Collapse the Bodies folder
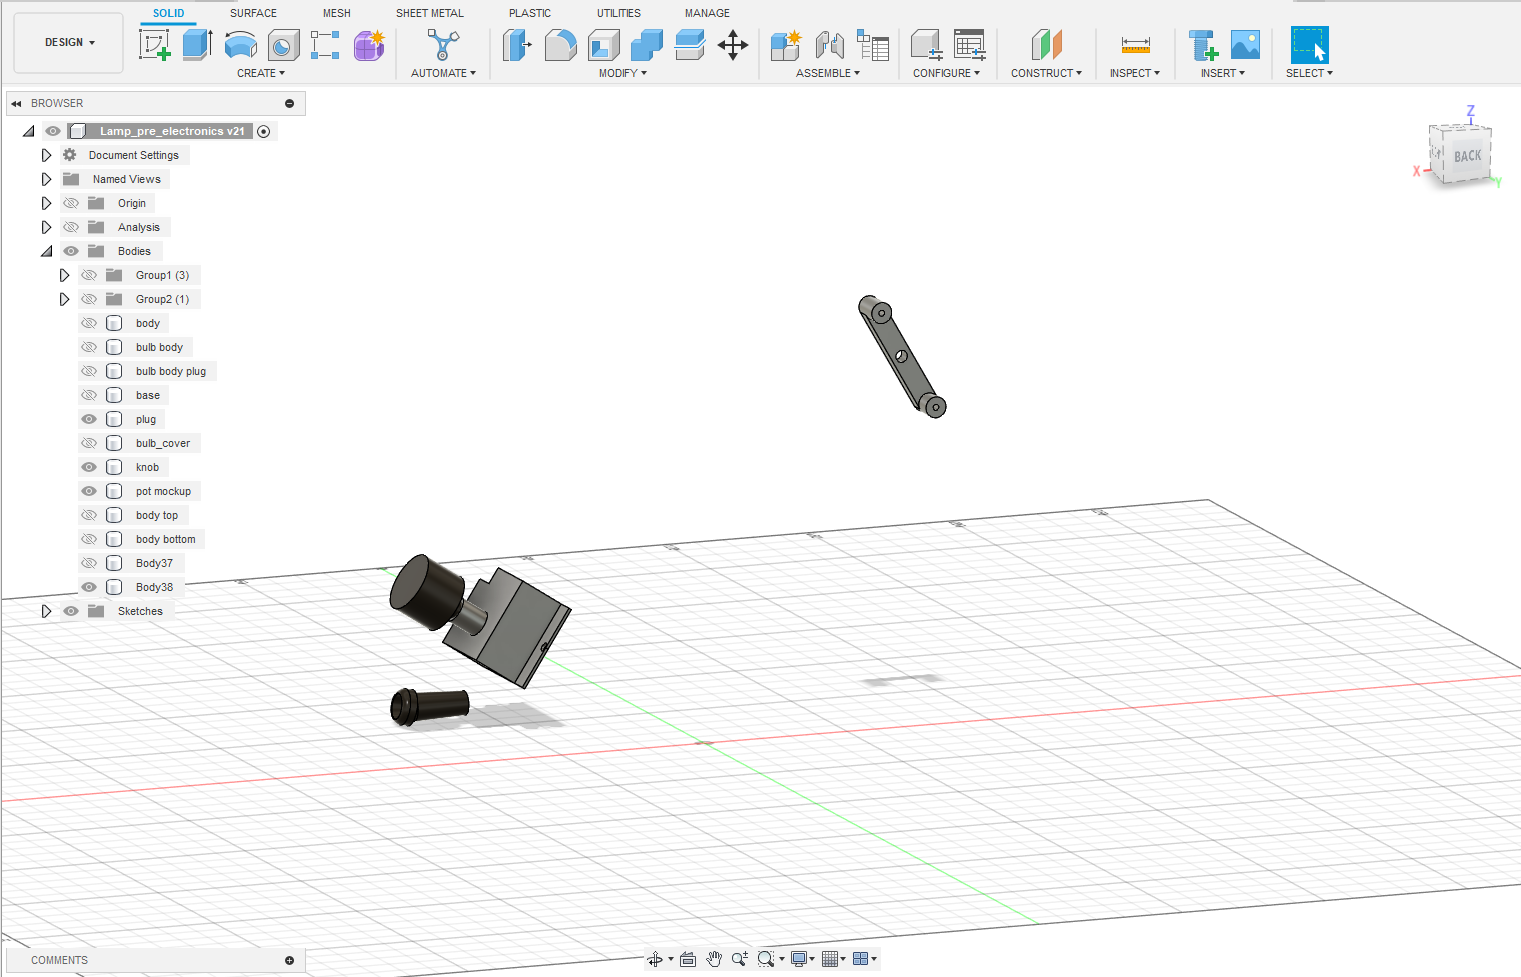Image resolution: width=1521 pixels, height=977 pixels. point(46,251)
